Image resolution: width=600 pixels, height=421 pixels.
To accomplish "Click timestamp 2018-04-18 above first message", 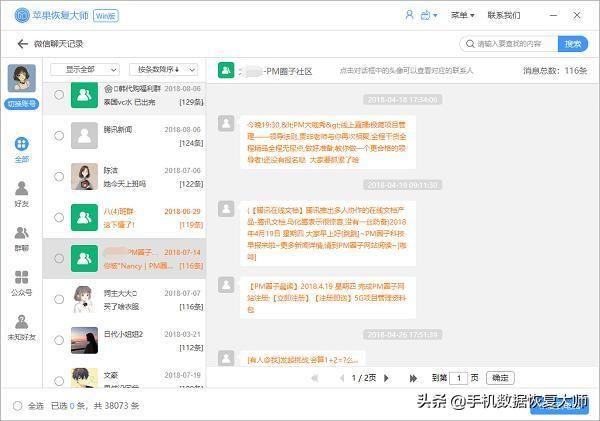I will [403, 100].
